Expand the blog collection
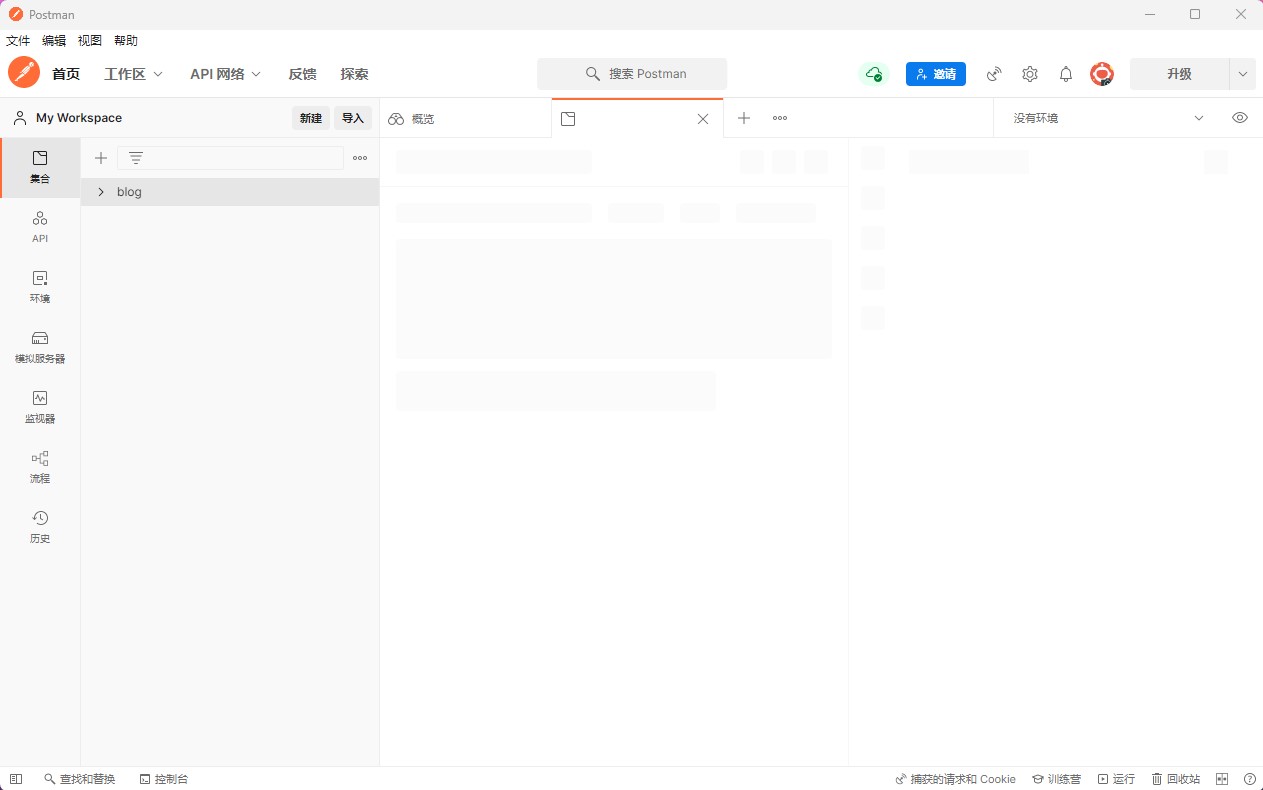Image resolution: width=1263 pixels, height=790 pixels. pyautogui.click(x=101, y=192)
